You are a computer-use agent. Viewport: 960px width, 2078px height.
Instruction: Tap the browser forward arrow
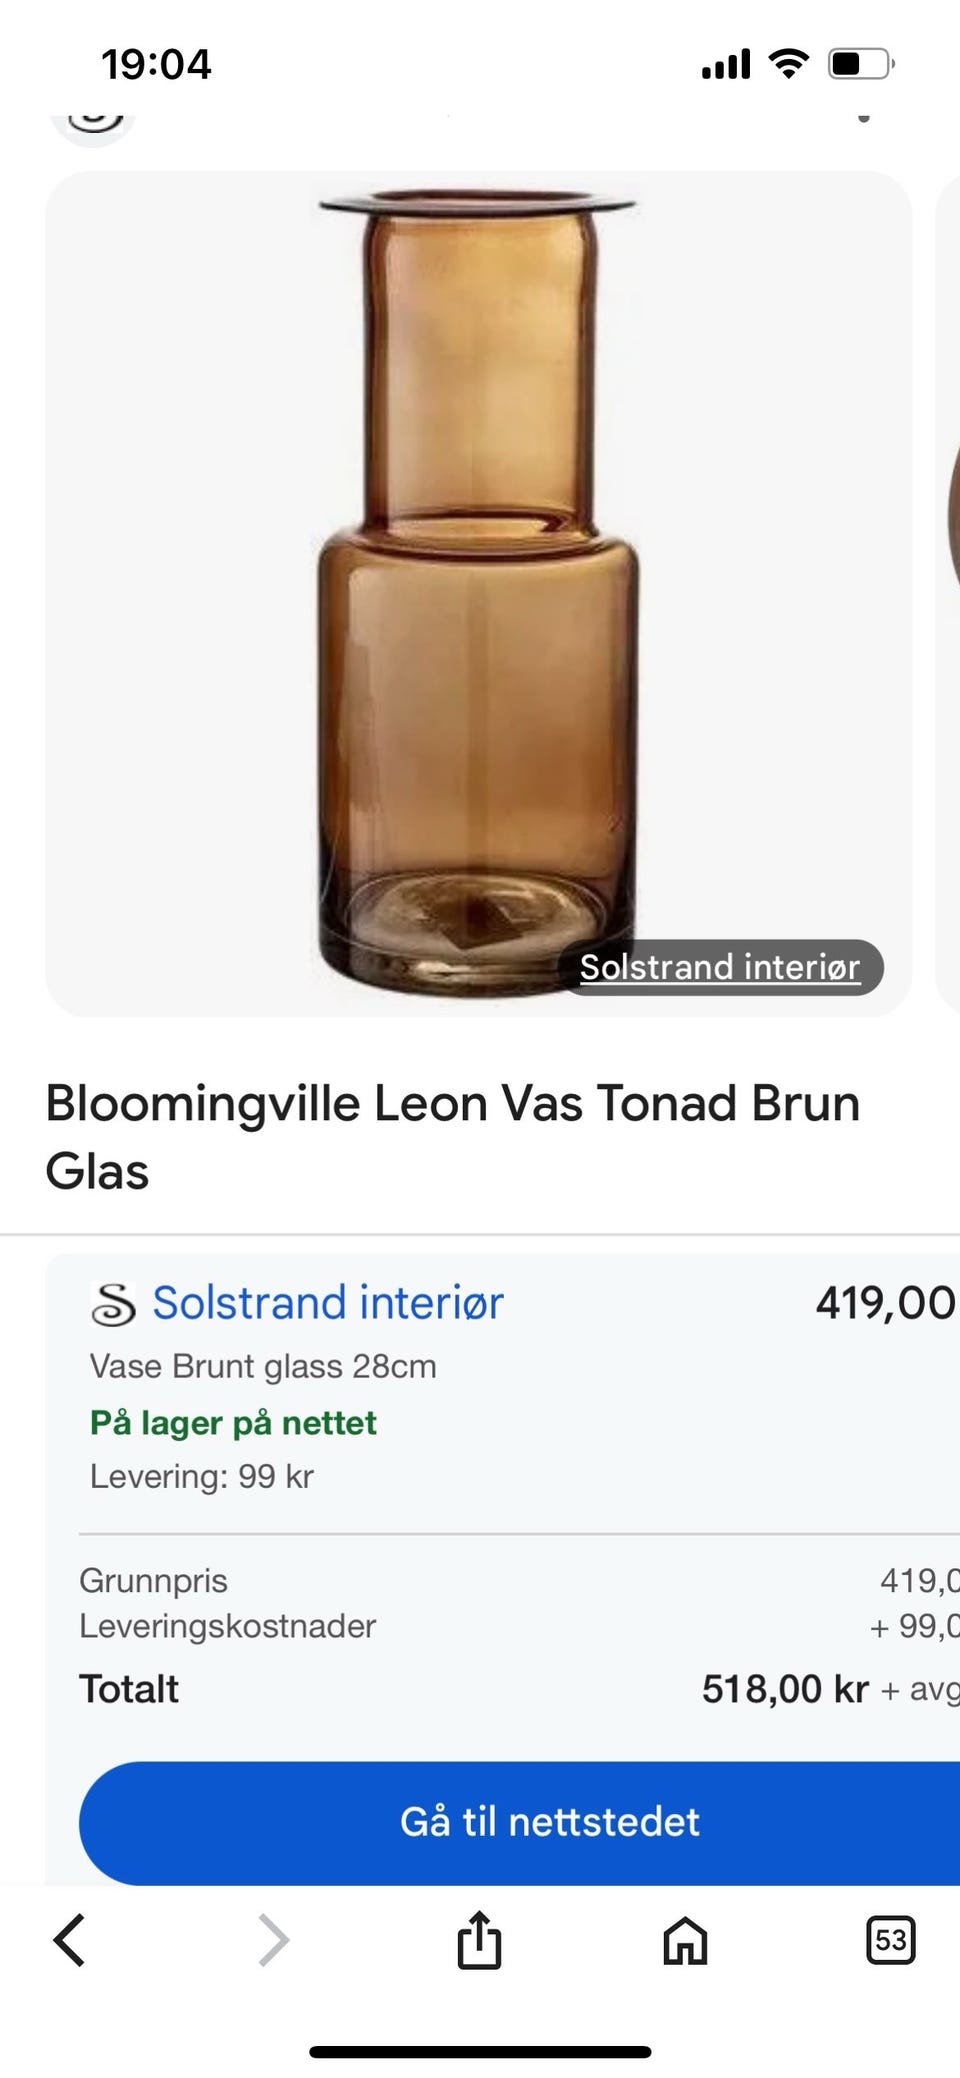click(x=273, y=1940)
